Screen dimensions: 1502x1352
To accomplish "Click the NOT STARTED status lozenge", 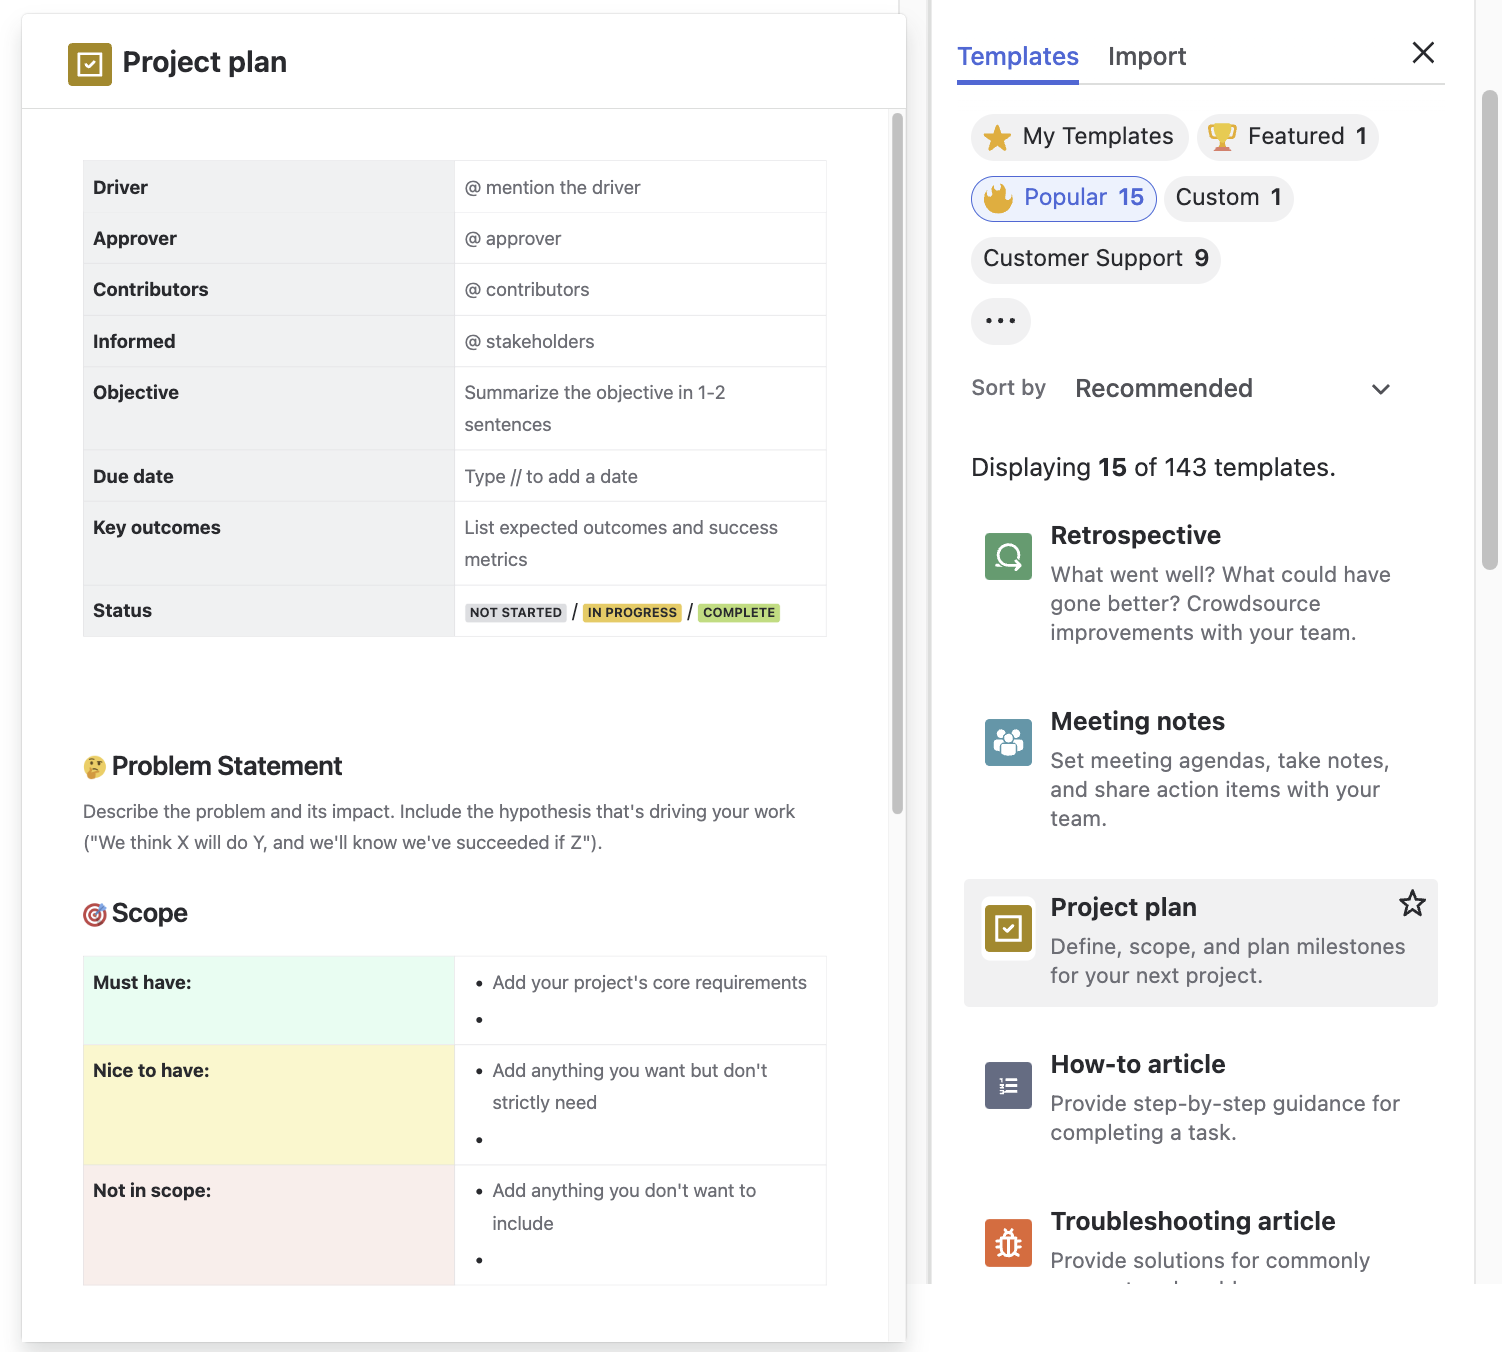I will pos(516,613).
